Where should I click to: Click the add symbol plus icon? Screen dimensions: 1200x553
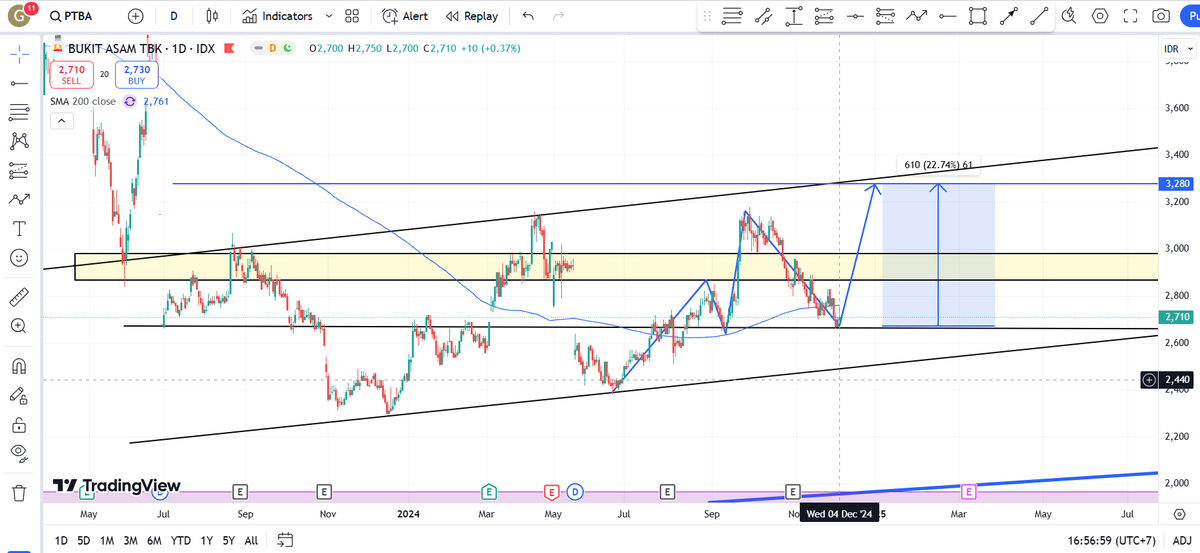[x=136, y=16]
